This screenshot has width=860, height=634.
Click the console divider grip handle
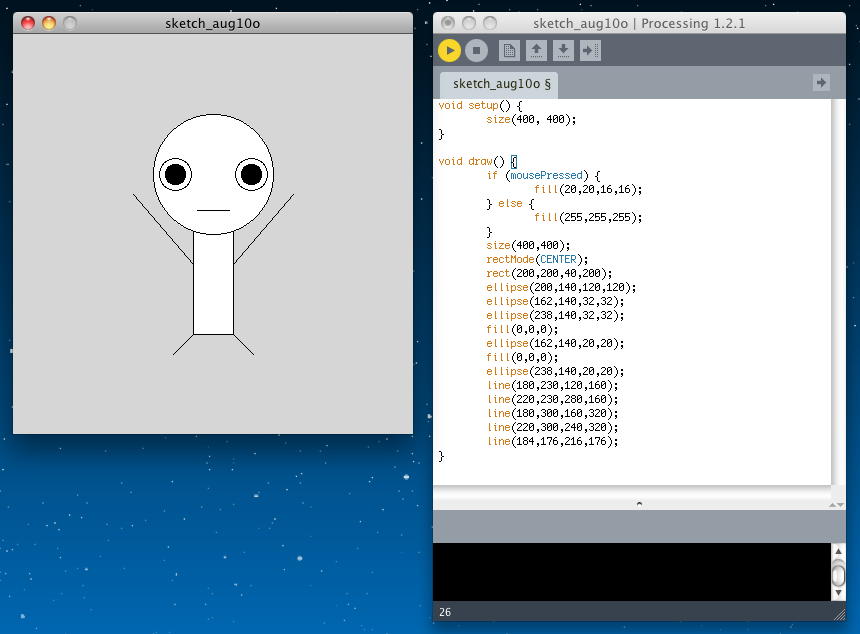click(x=639, y=504)
